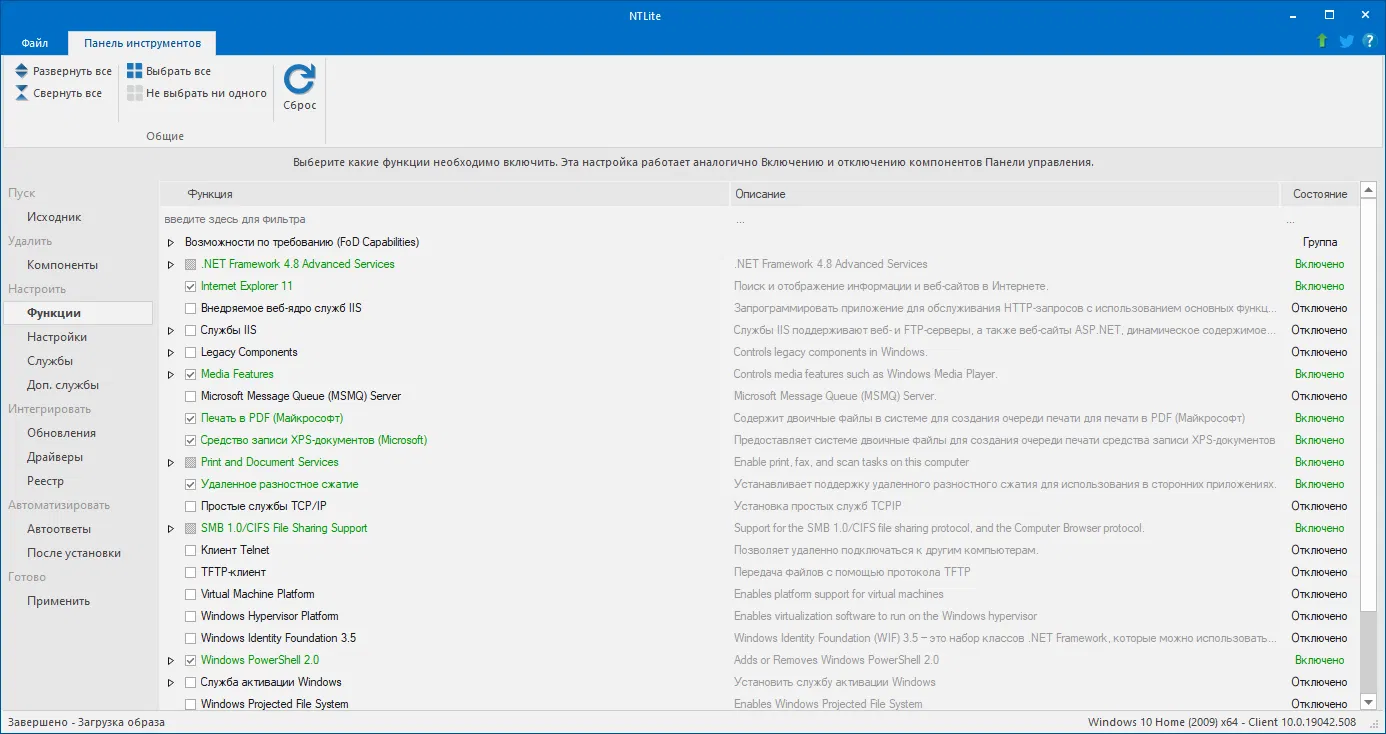The image size is (1386, 734).
Task: Click the vertical scrollbar of the feature list
Action: pos(1369,450)
